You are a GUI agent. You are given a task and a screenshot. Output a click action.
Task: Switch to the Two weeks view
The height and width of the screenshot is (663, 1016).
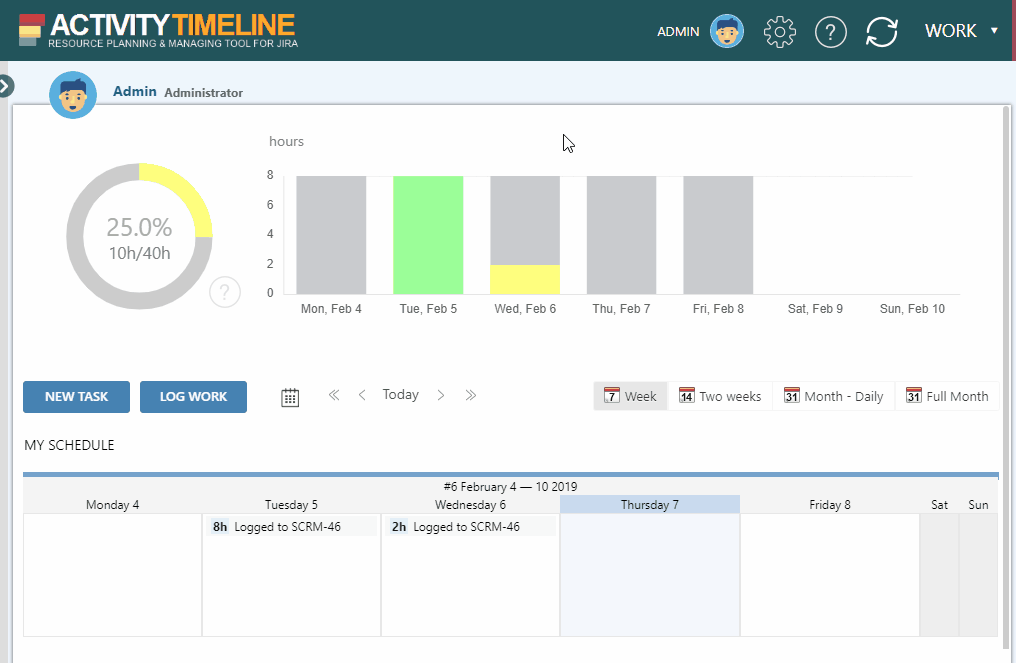(x=720, y=397)
